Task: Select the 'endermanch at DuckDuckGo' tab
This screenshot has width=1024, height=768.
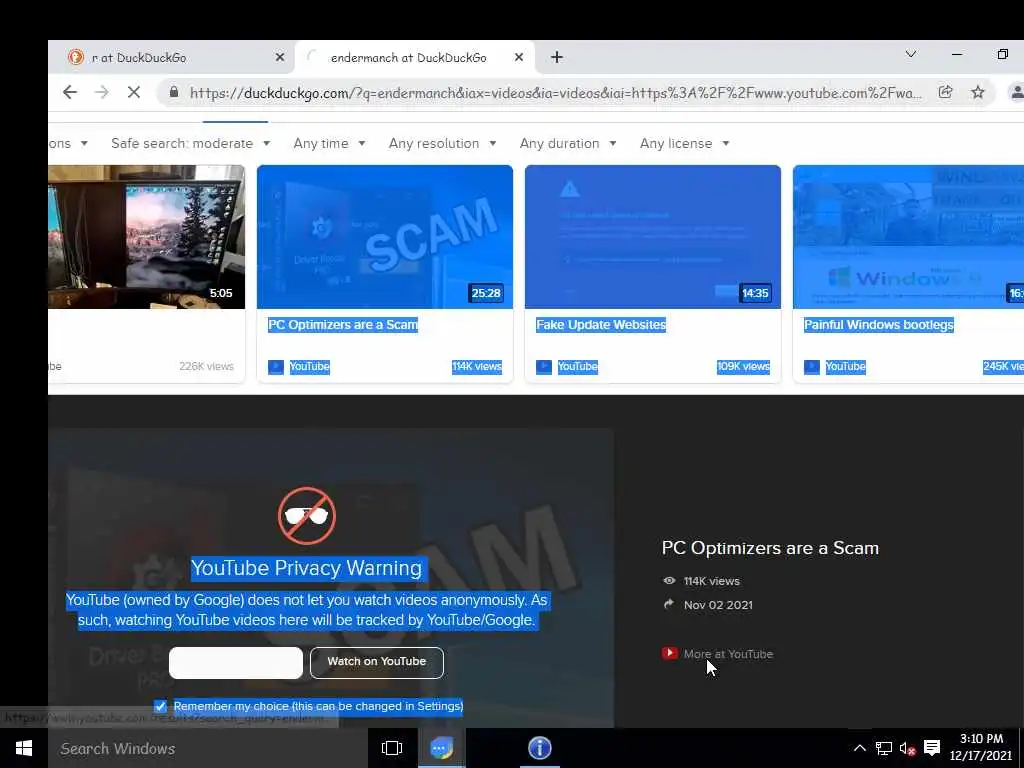Action: click(x=415, y=57)
